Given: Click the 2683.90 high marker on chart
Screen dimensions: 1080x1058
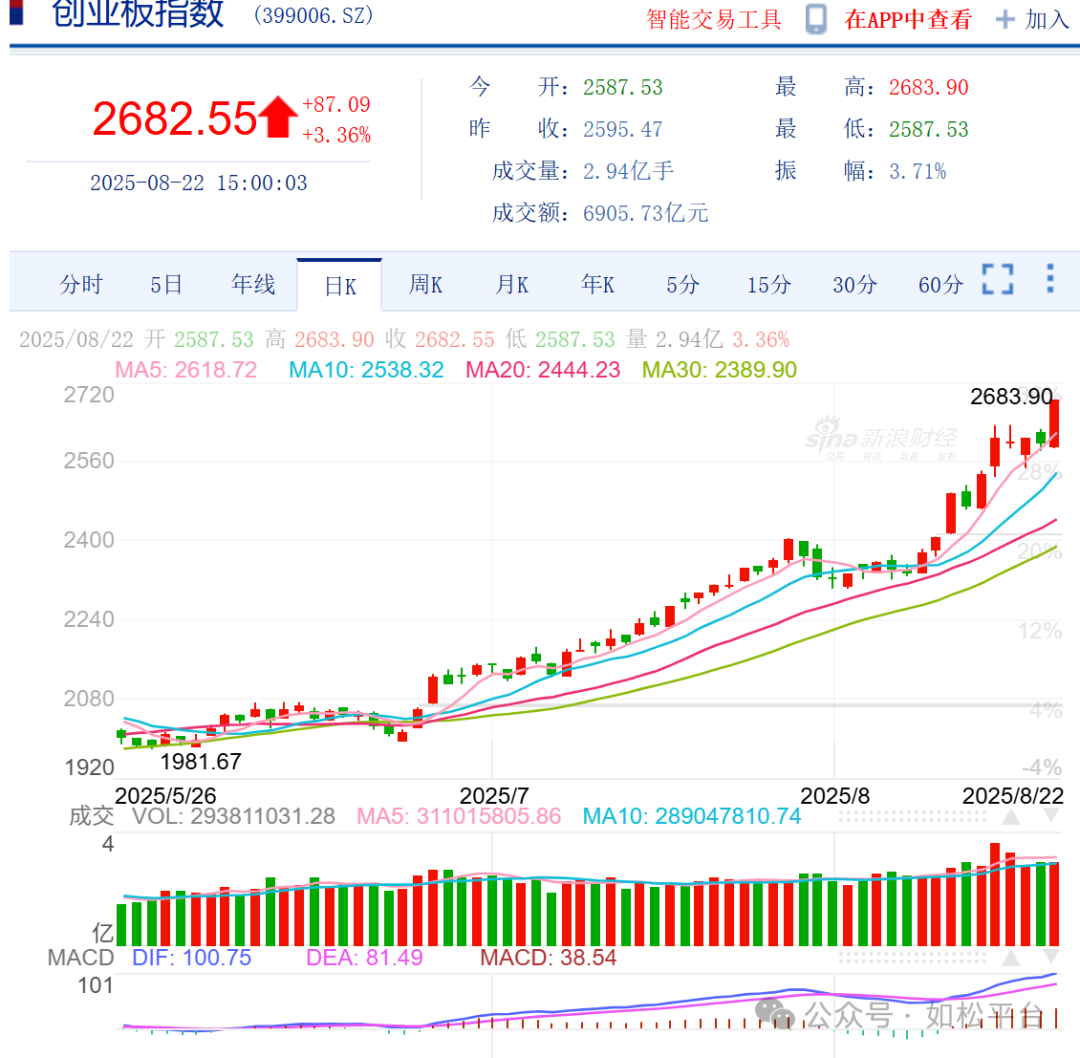Looking at the screenshot, I should (1011, 397).
